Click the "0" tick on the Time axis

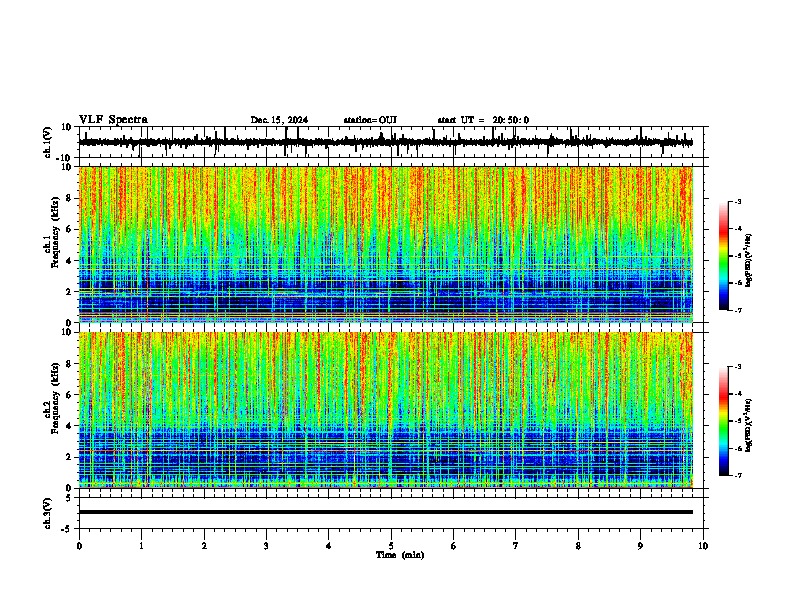[x=79, y=546]
